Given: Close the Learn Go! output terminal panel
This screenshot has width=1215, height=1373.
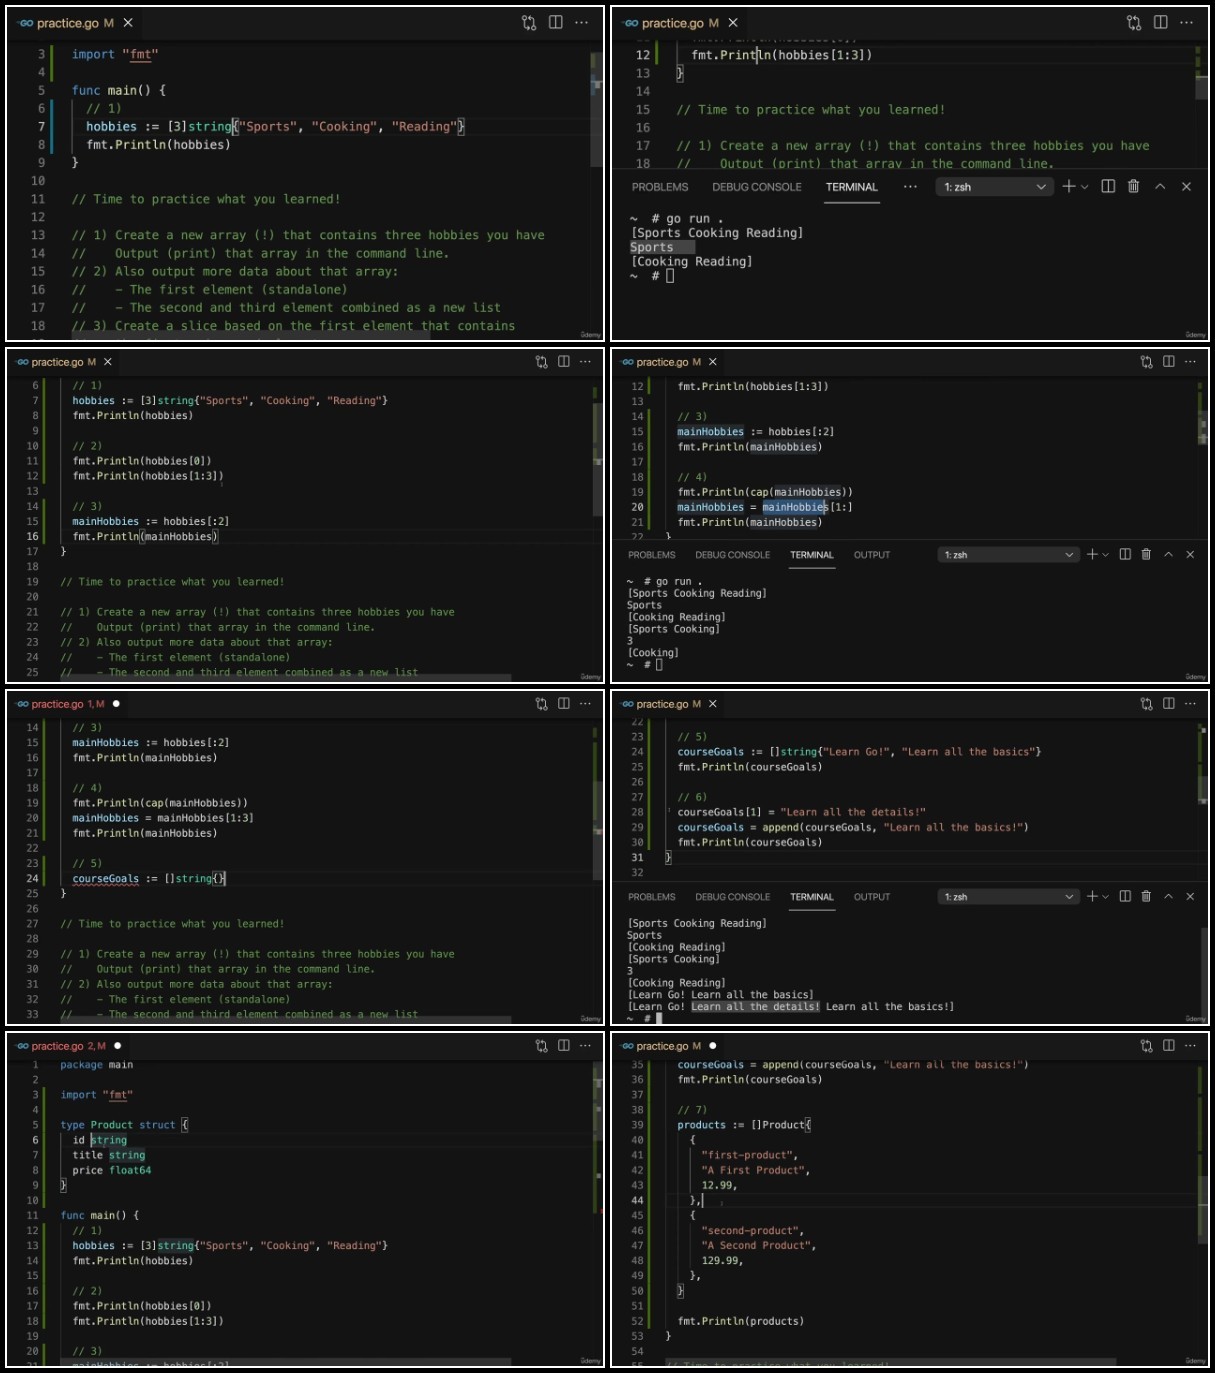Looking at the screenshot, I should point(1190,896).
